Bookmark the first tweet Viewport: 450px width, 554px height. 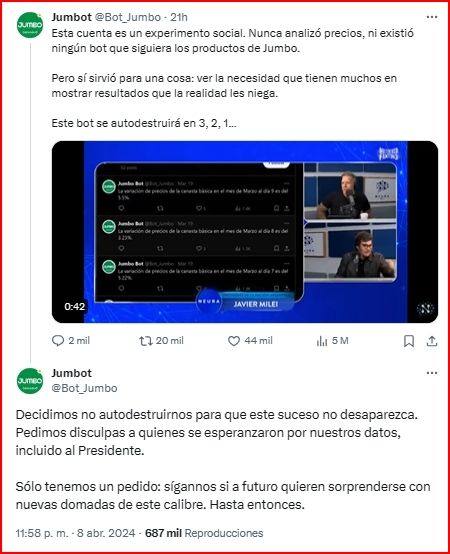(409, 341)
